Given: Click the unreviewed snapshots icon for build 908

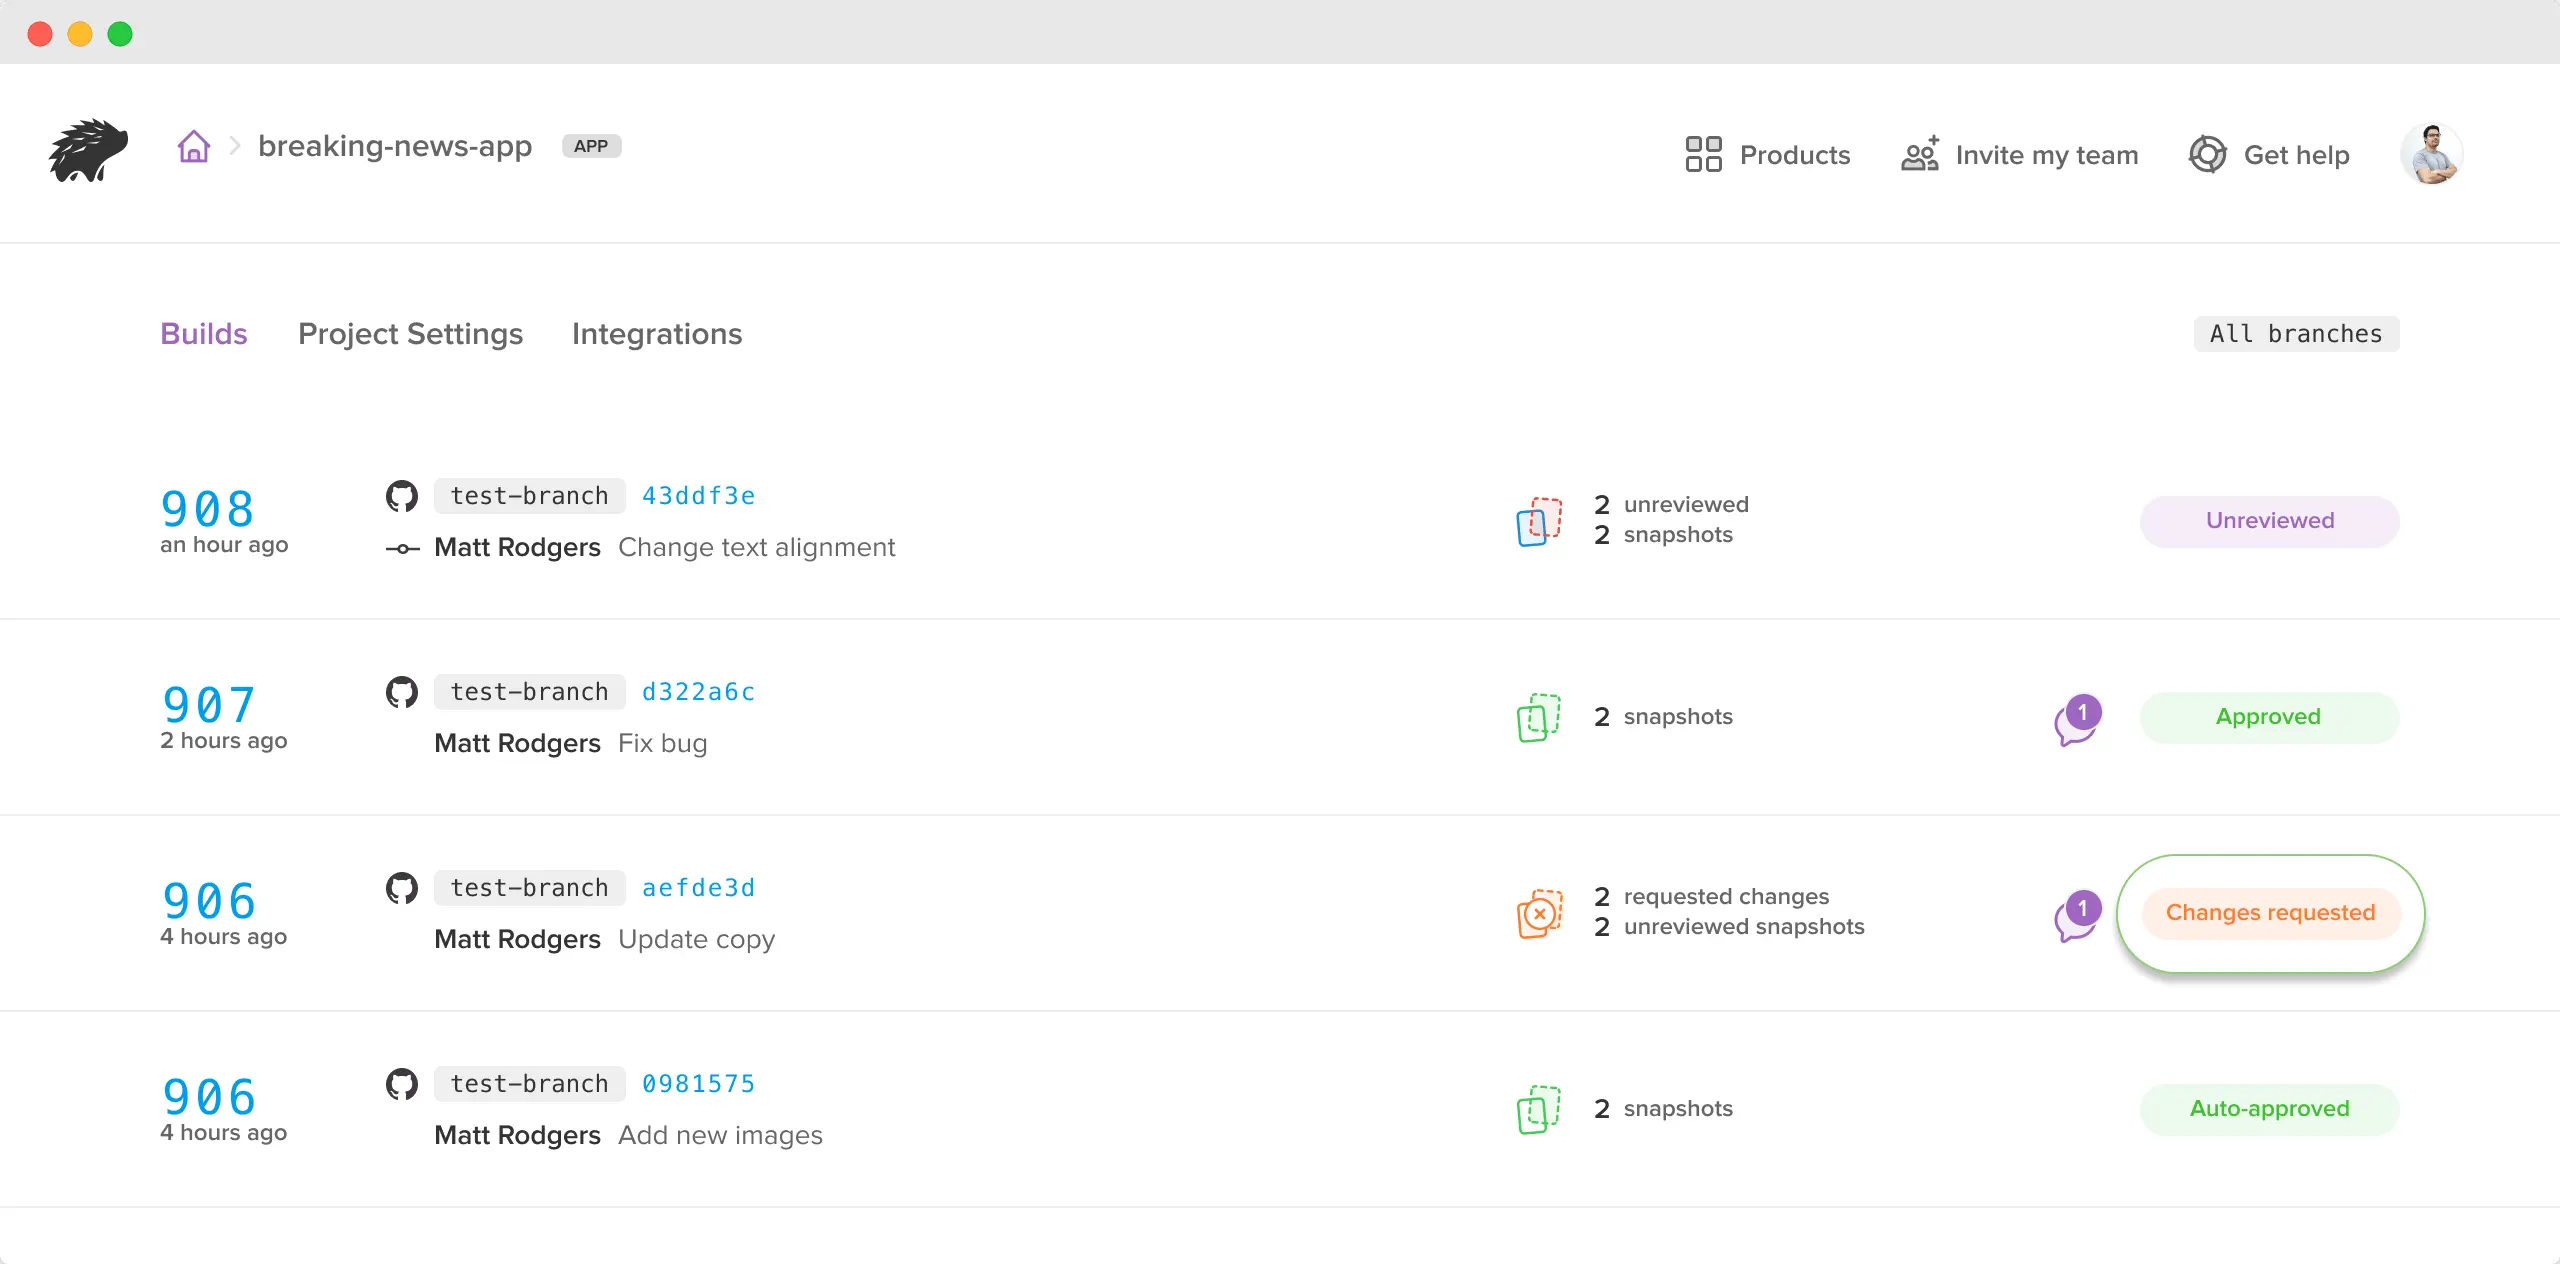Looking at the screenshot, I should click(x=1539, y=521).
